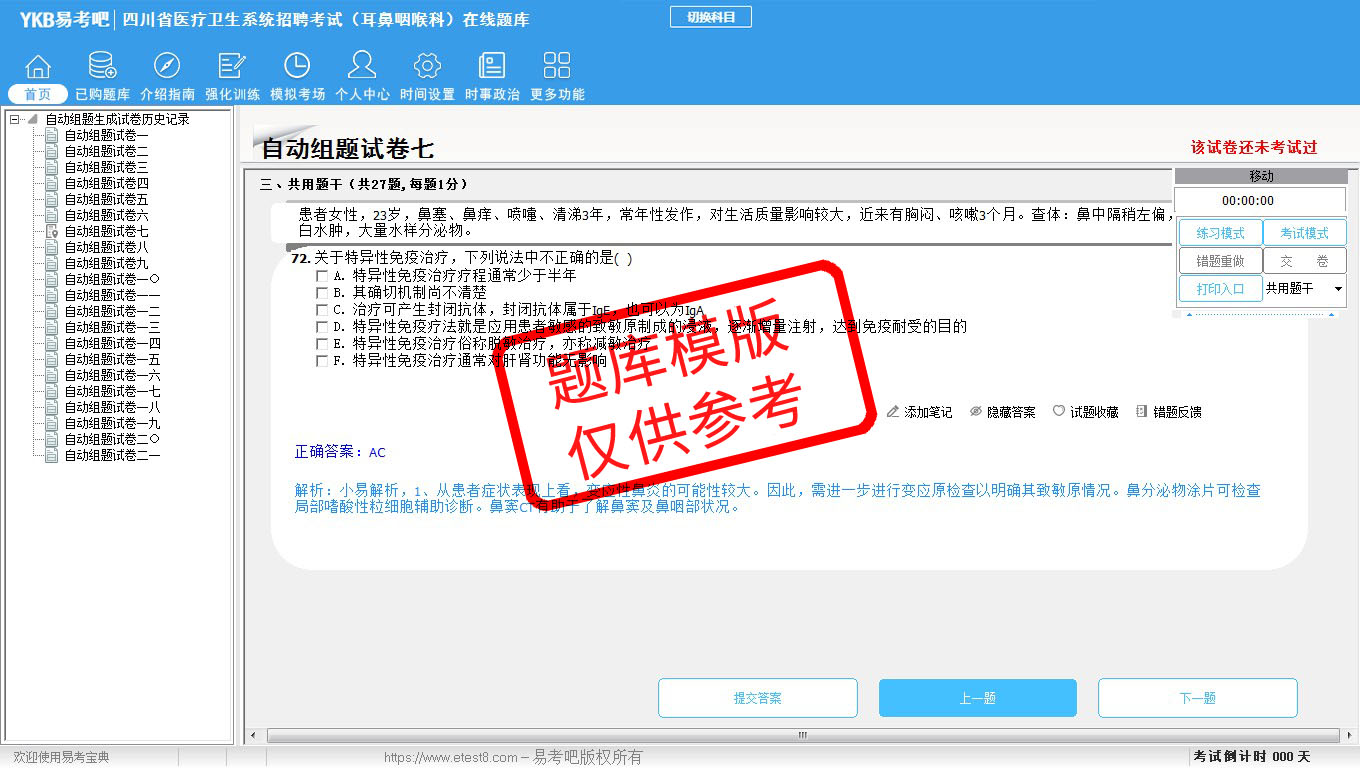This screenshot has height=768, width=1360.
Task: Select 自动组题试卷二〇 in the tree
Action: 112,439
